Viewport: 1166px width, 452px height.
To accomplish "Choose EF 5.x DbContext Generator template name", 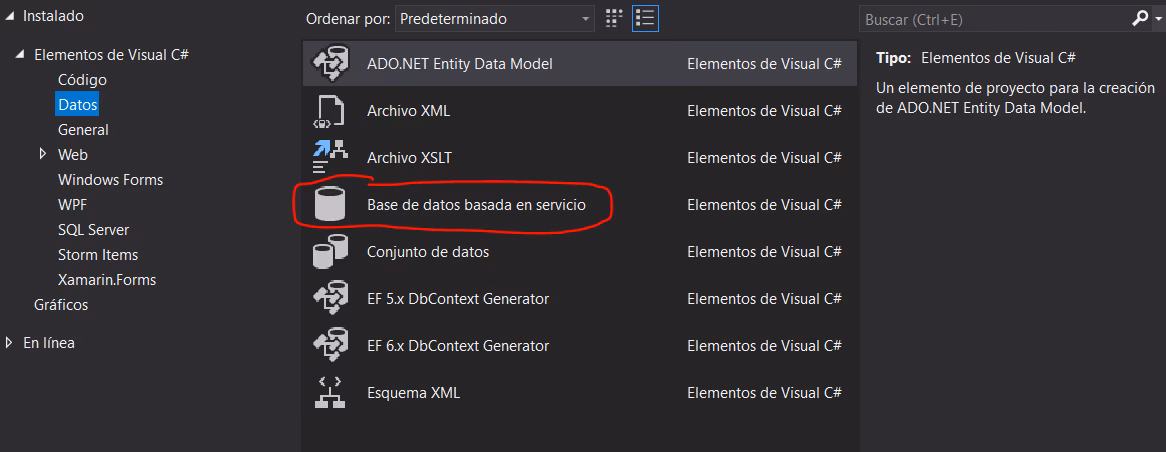I will 458,299.
